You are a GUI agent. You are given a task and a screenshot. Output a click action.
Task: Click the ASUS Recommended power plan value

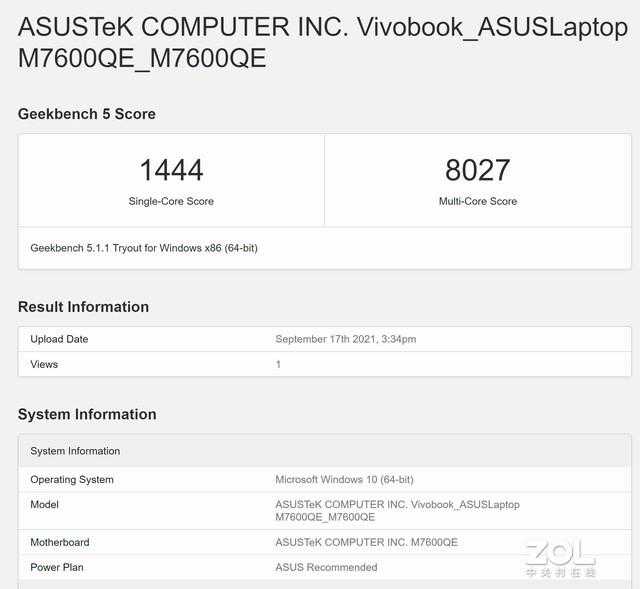coord(326,567)
